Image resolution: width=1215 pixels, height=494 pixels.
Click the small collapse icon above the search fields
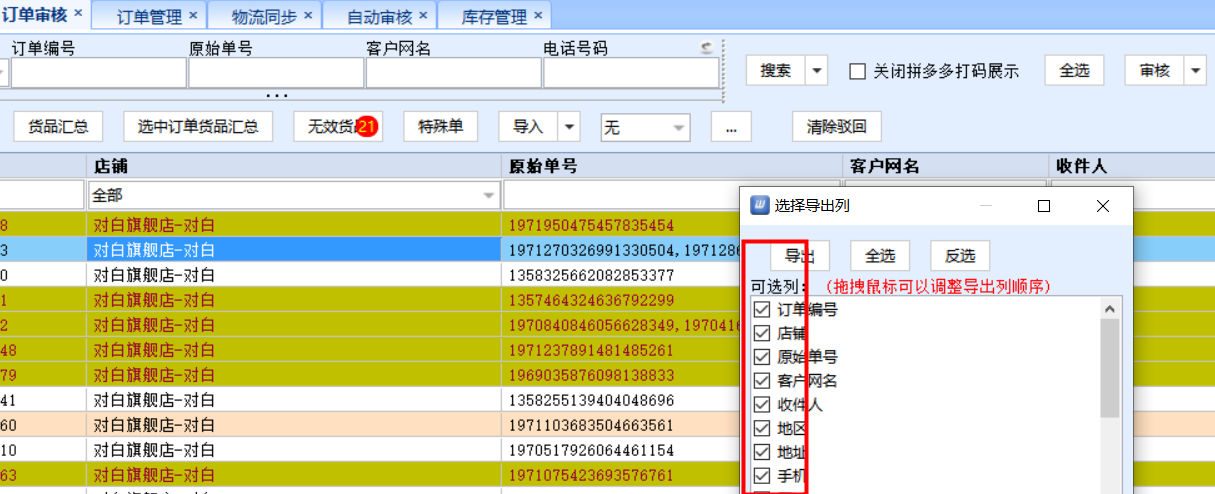707,47
